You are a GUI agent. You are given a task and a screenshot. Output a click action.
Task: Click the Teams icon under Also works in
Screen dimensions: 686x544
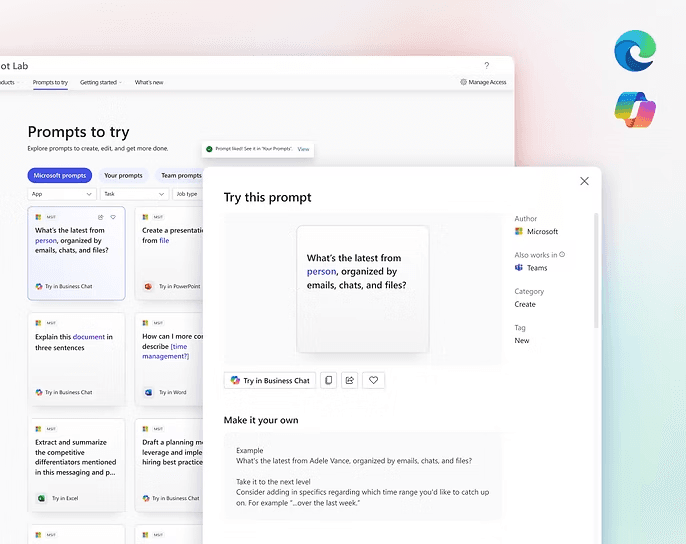coord(519,267)
